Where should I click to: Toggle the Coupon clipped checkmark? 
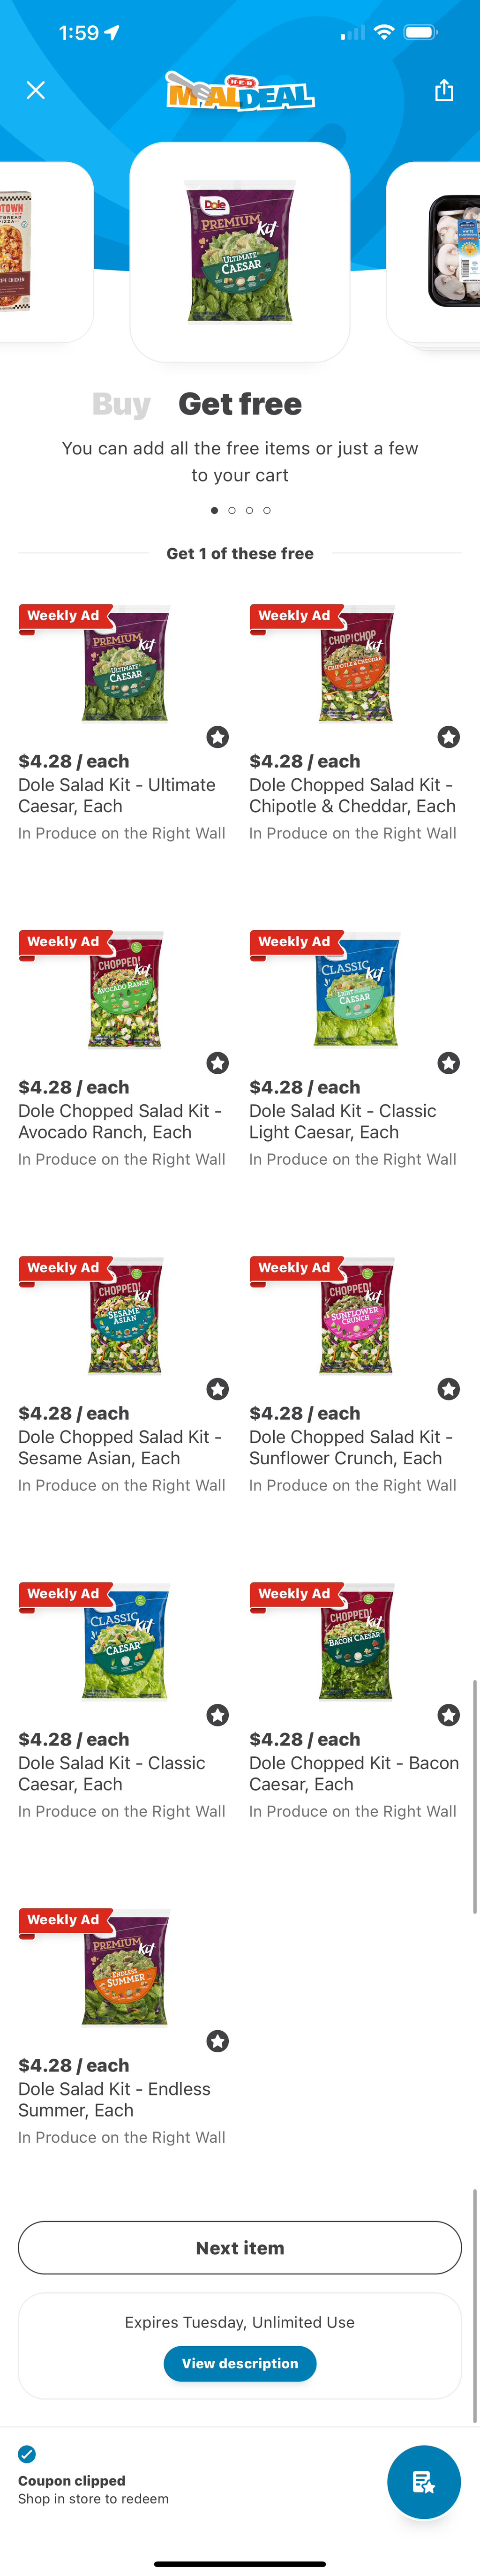click(x=27, y=2454)
